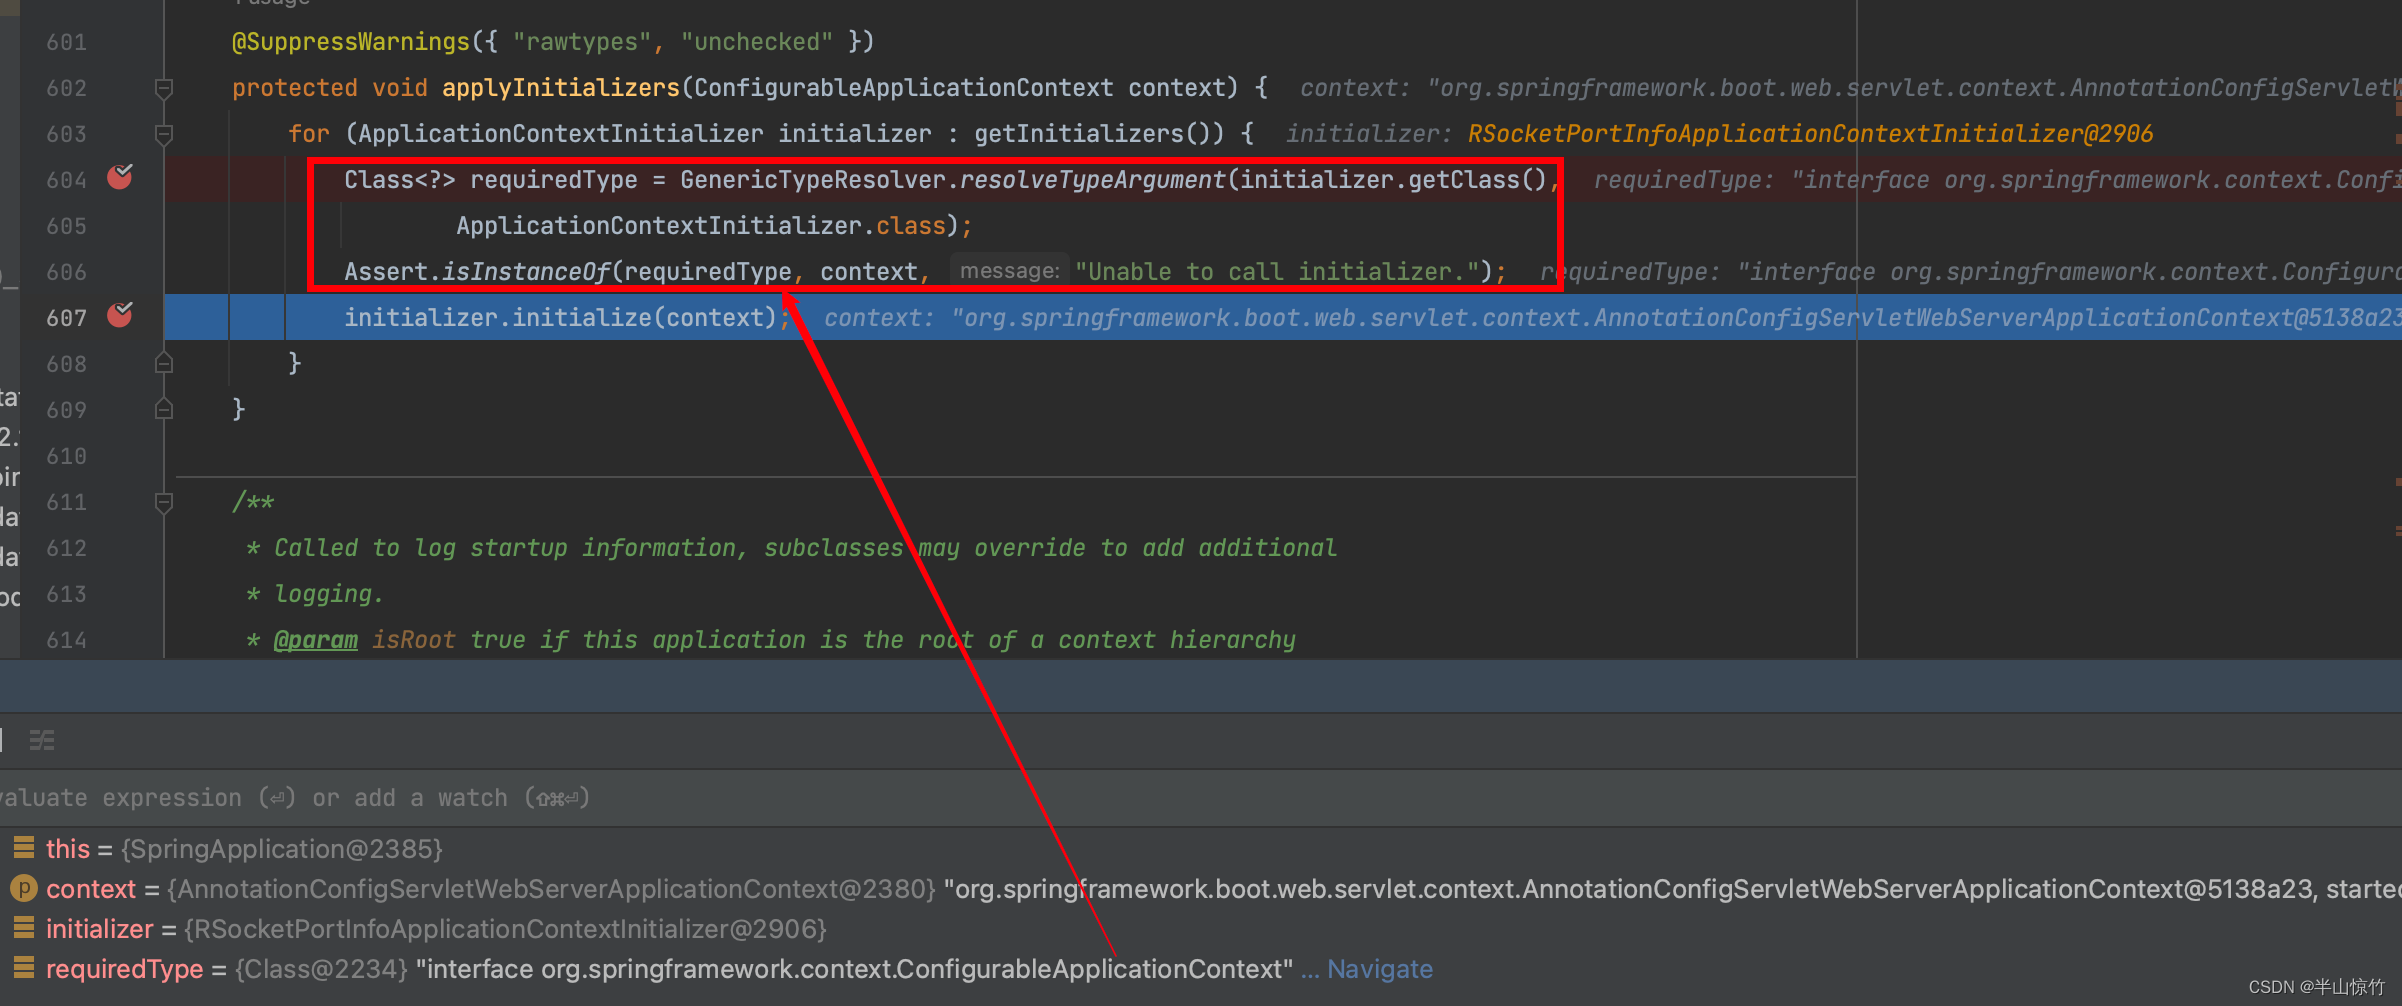Click getInitializers() call on line 603

pos(1099,134)
